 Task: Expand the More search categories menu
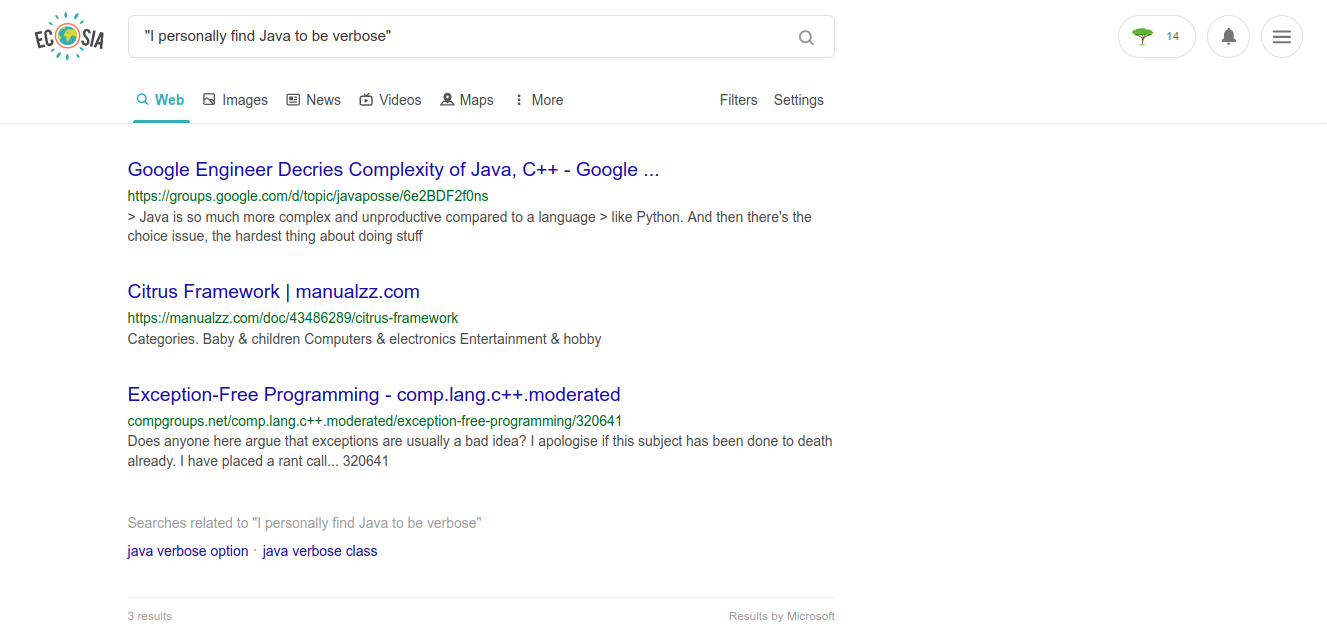tap(538, 100)
